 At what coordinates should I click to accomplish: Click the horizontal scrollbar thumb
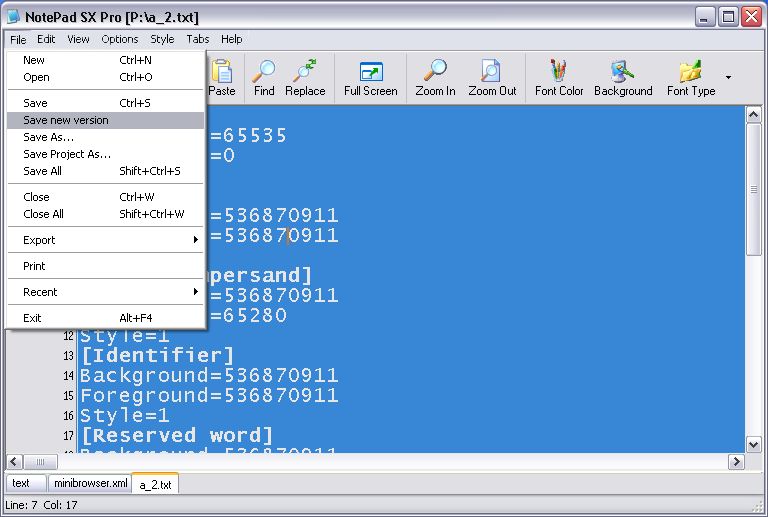[x=40, y=462]
